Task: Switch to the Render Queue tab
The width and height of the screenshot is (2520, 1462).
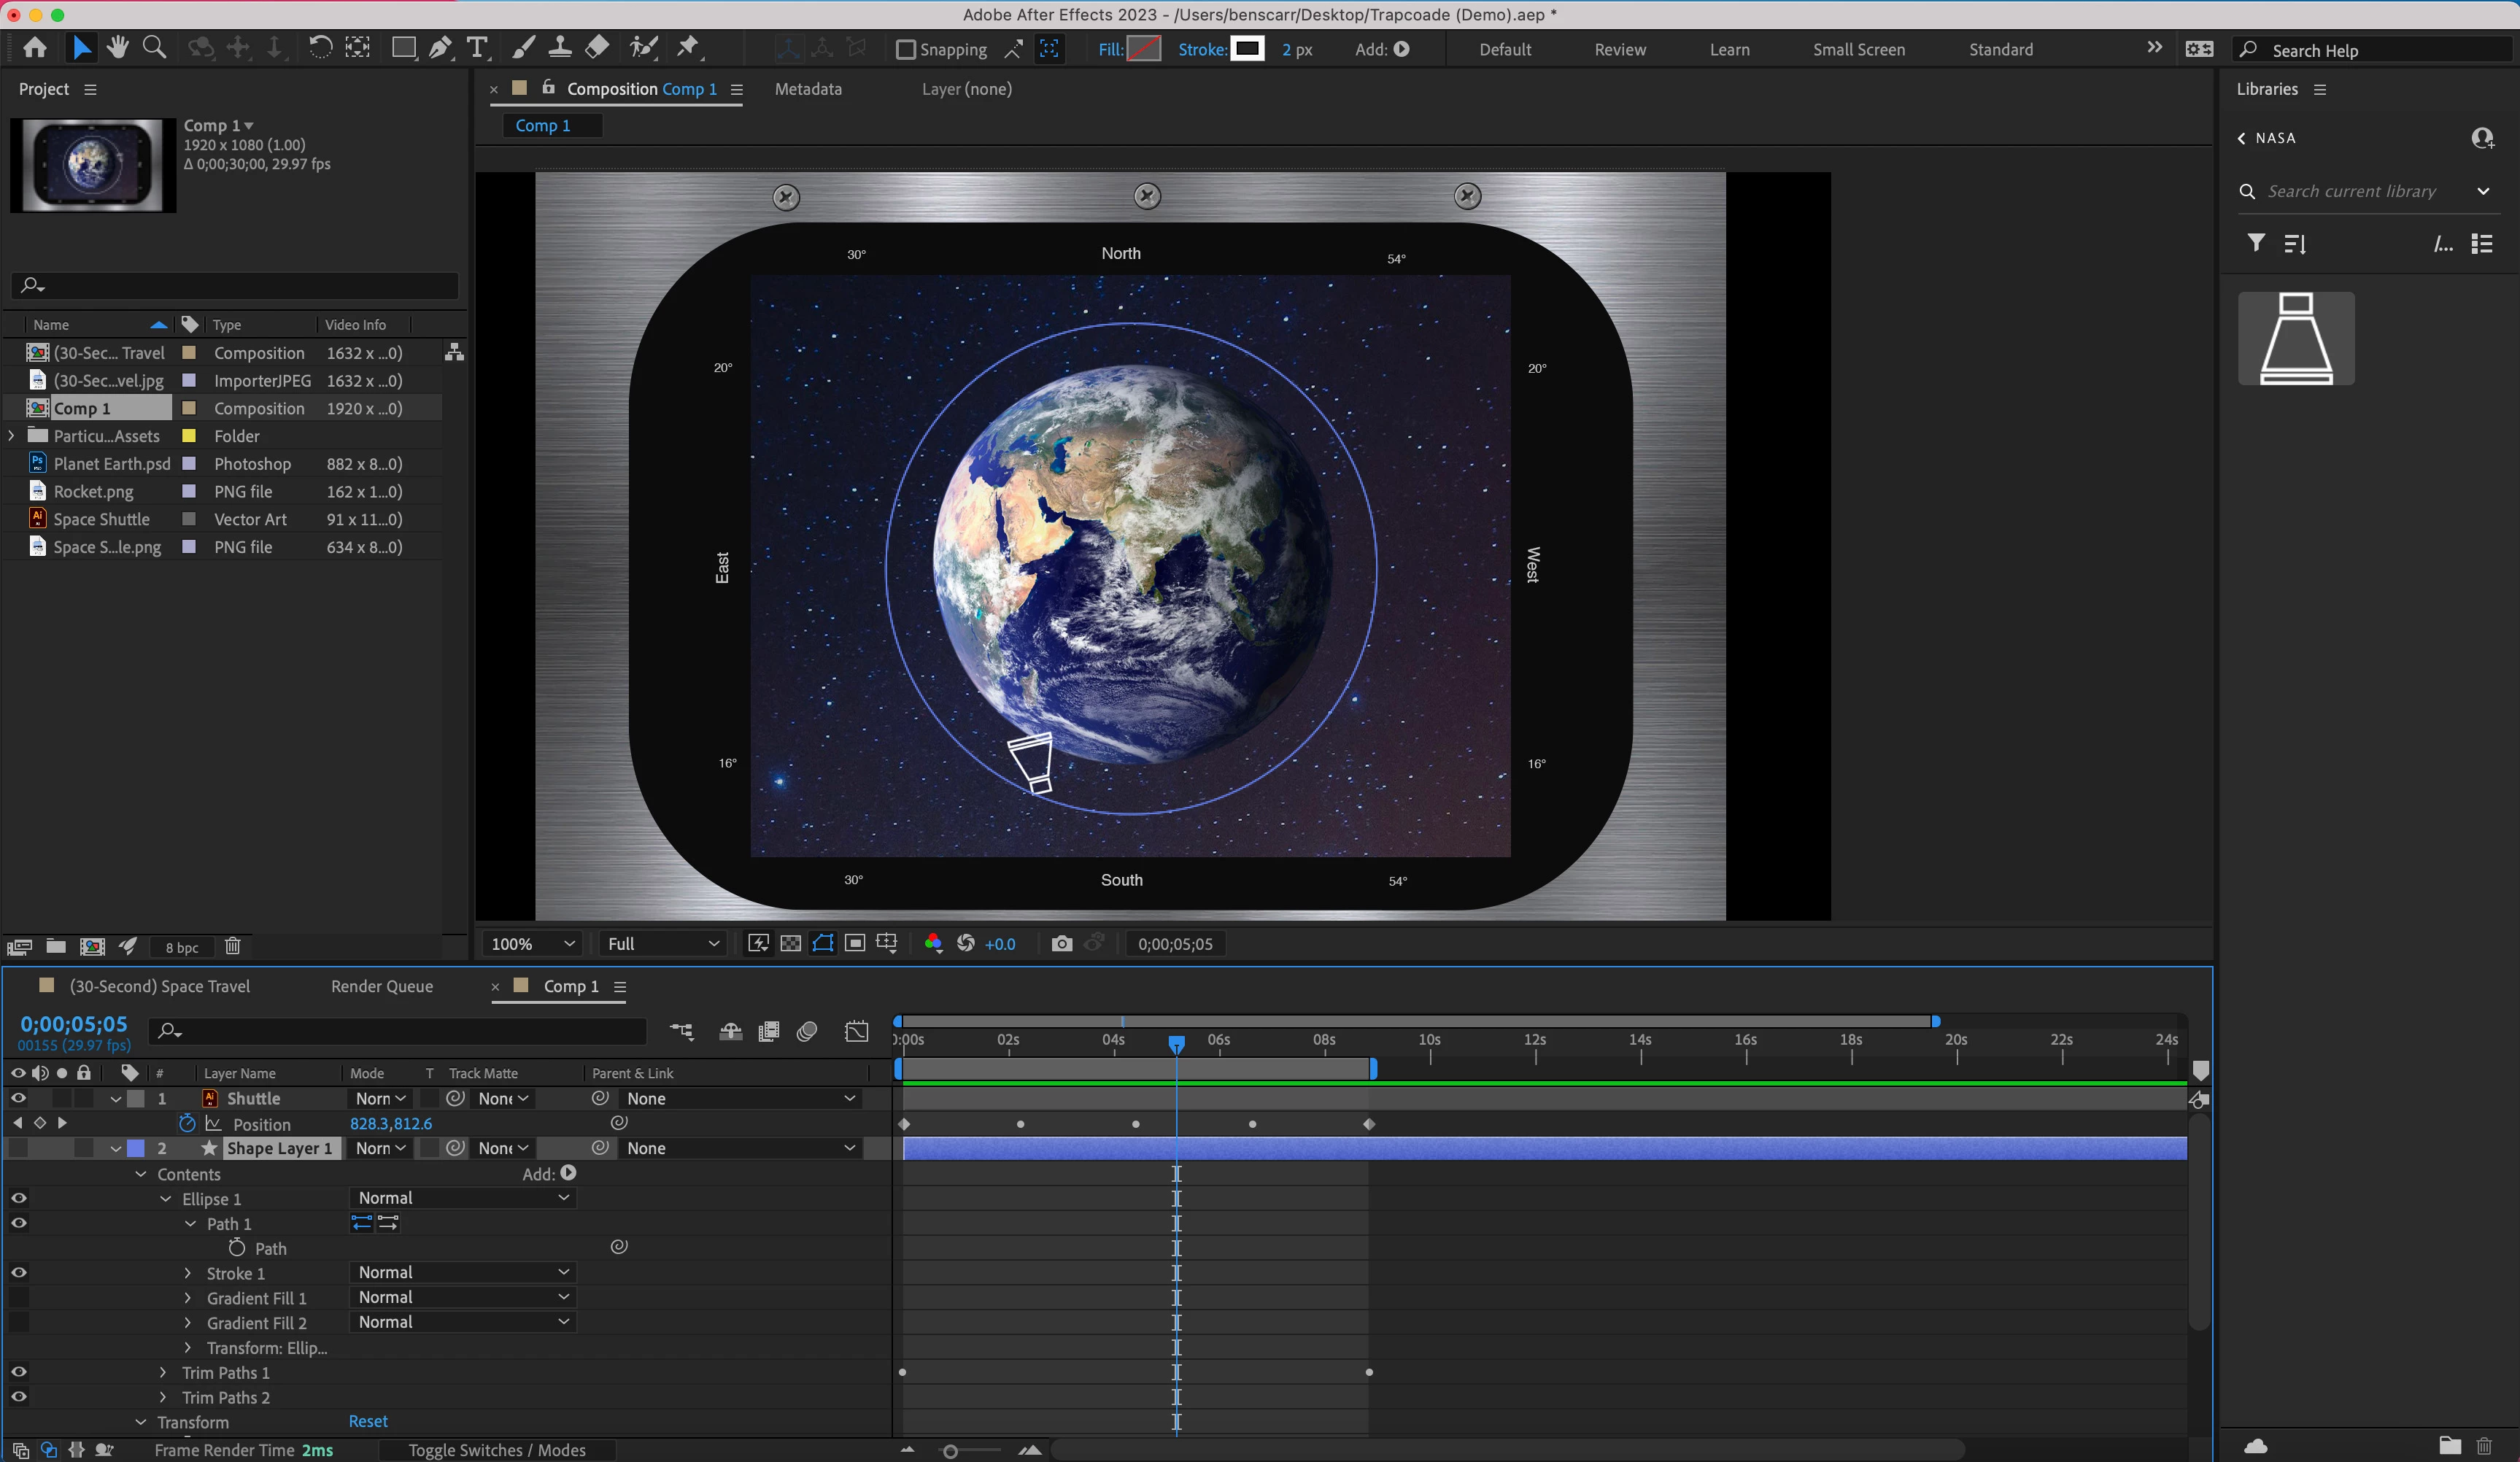Action: (381, 986)
